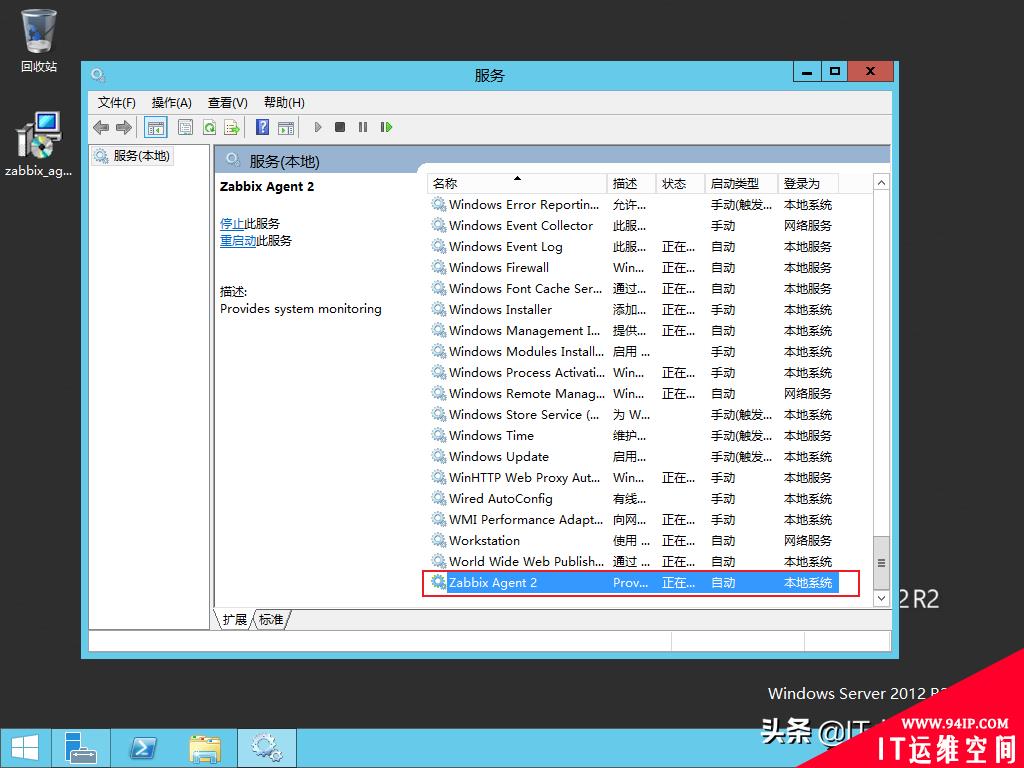
Task: Click the gear icon of Windows Firewall row
Action: tap(439, 267)
